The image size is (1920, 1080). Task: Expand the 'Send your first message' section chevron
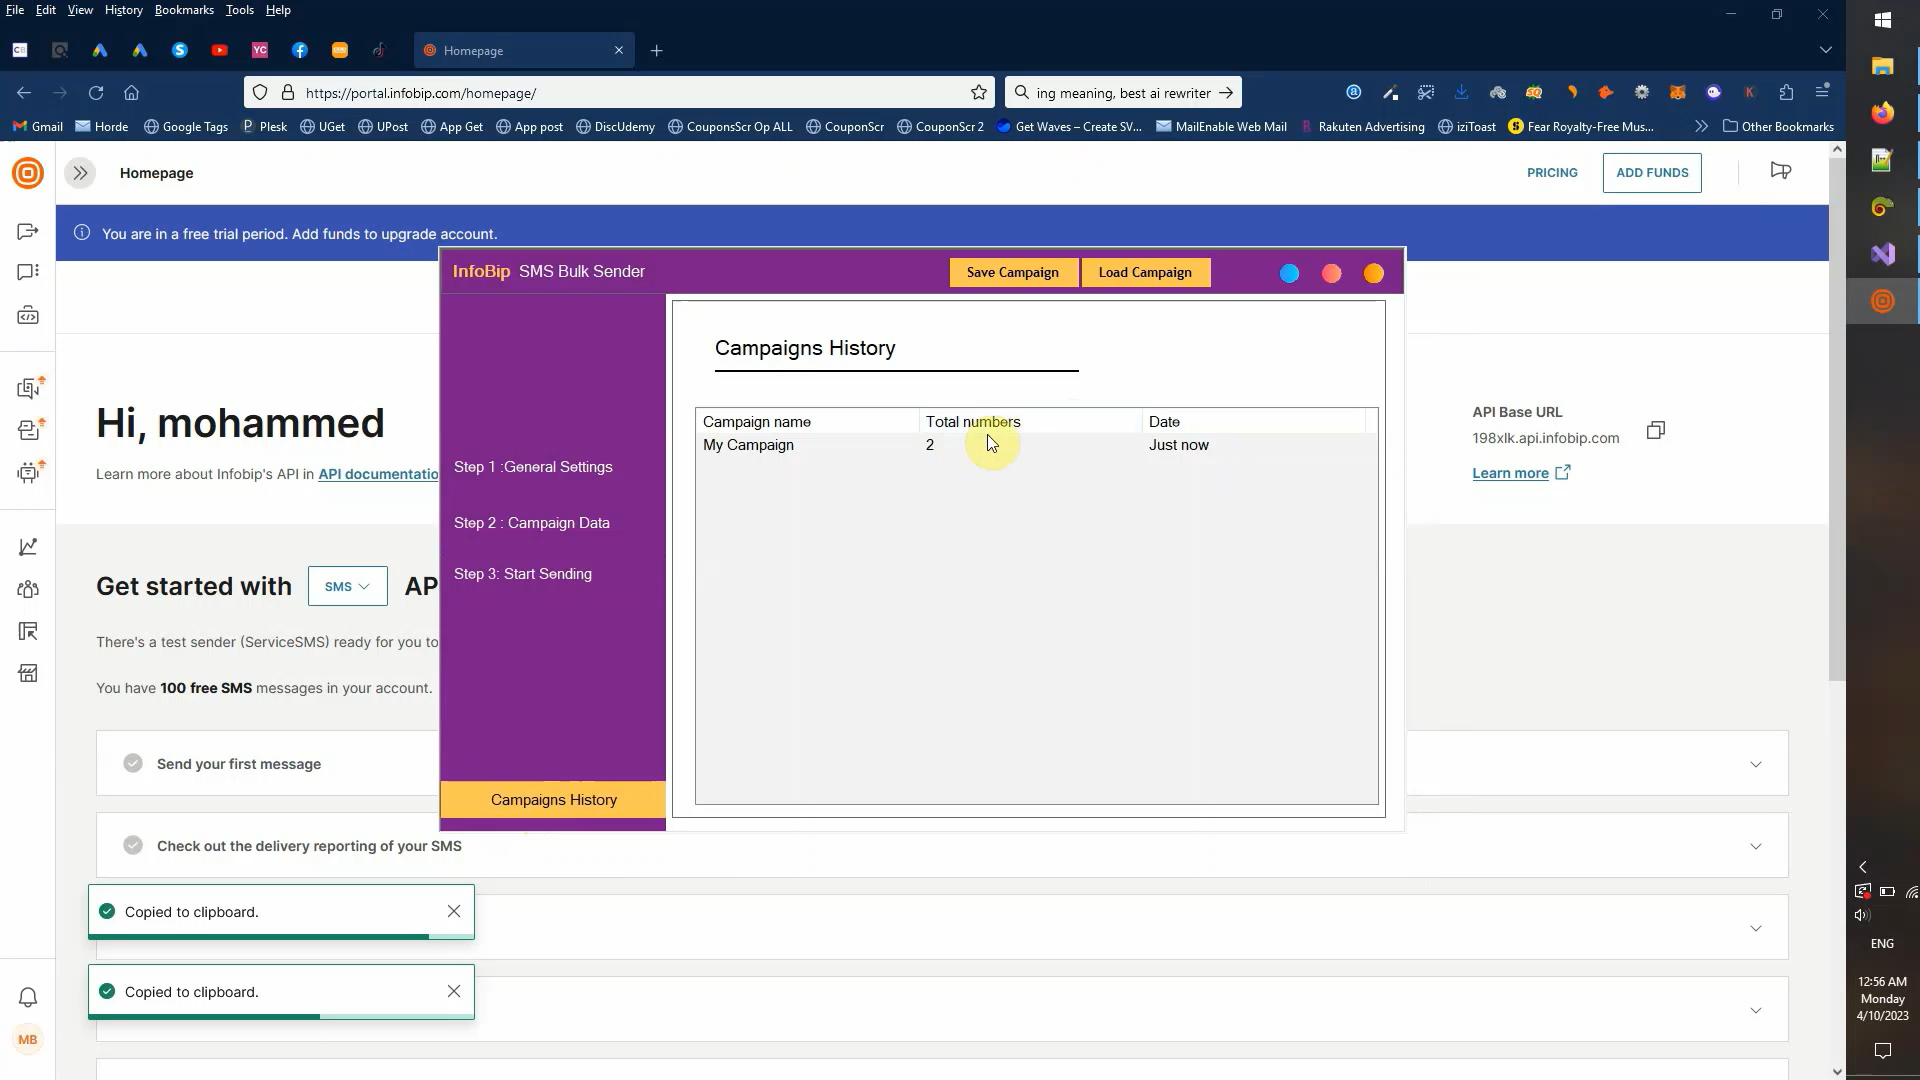(1756, 764)
